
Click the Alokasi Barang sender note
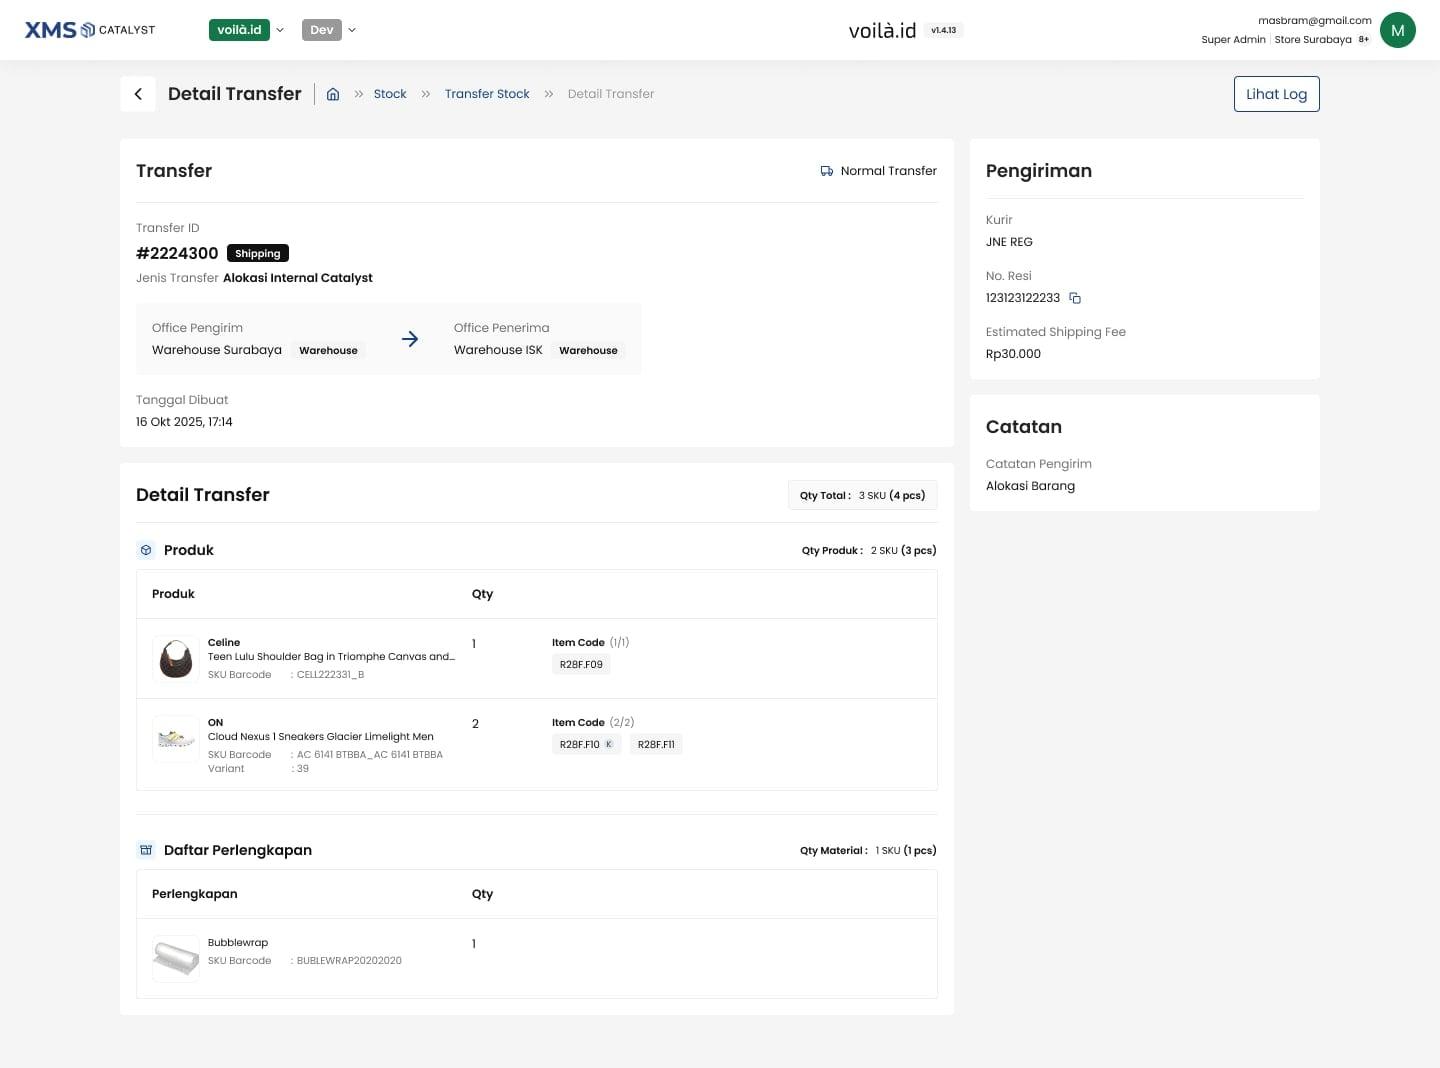pos(1030,486)
